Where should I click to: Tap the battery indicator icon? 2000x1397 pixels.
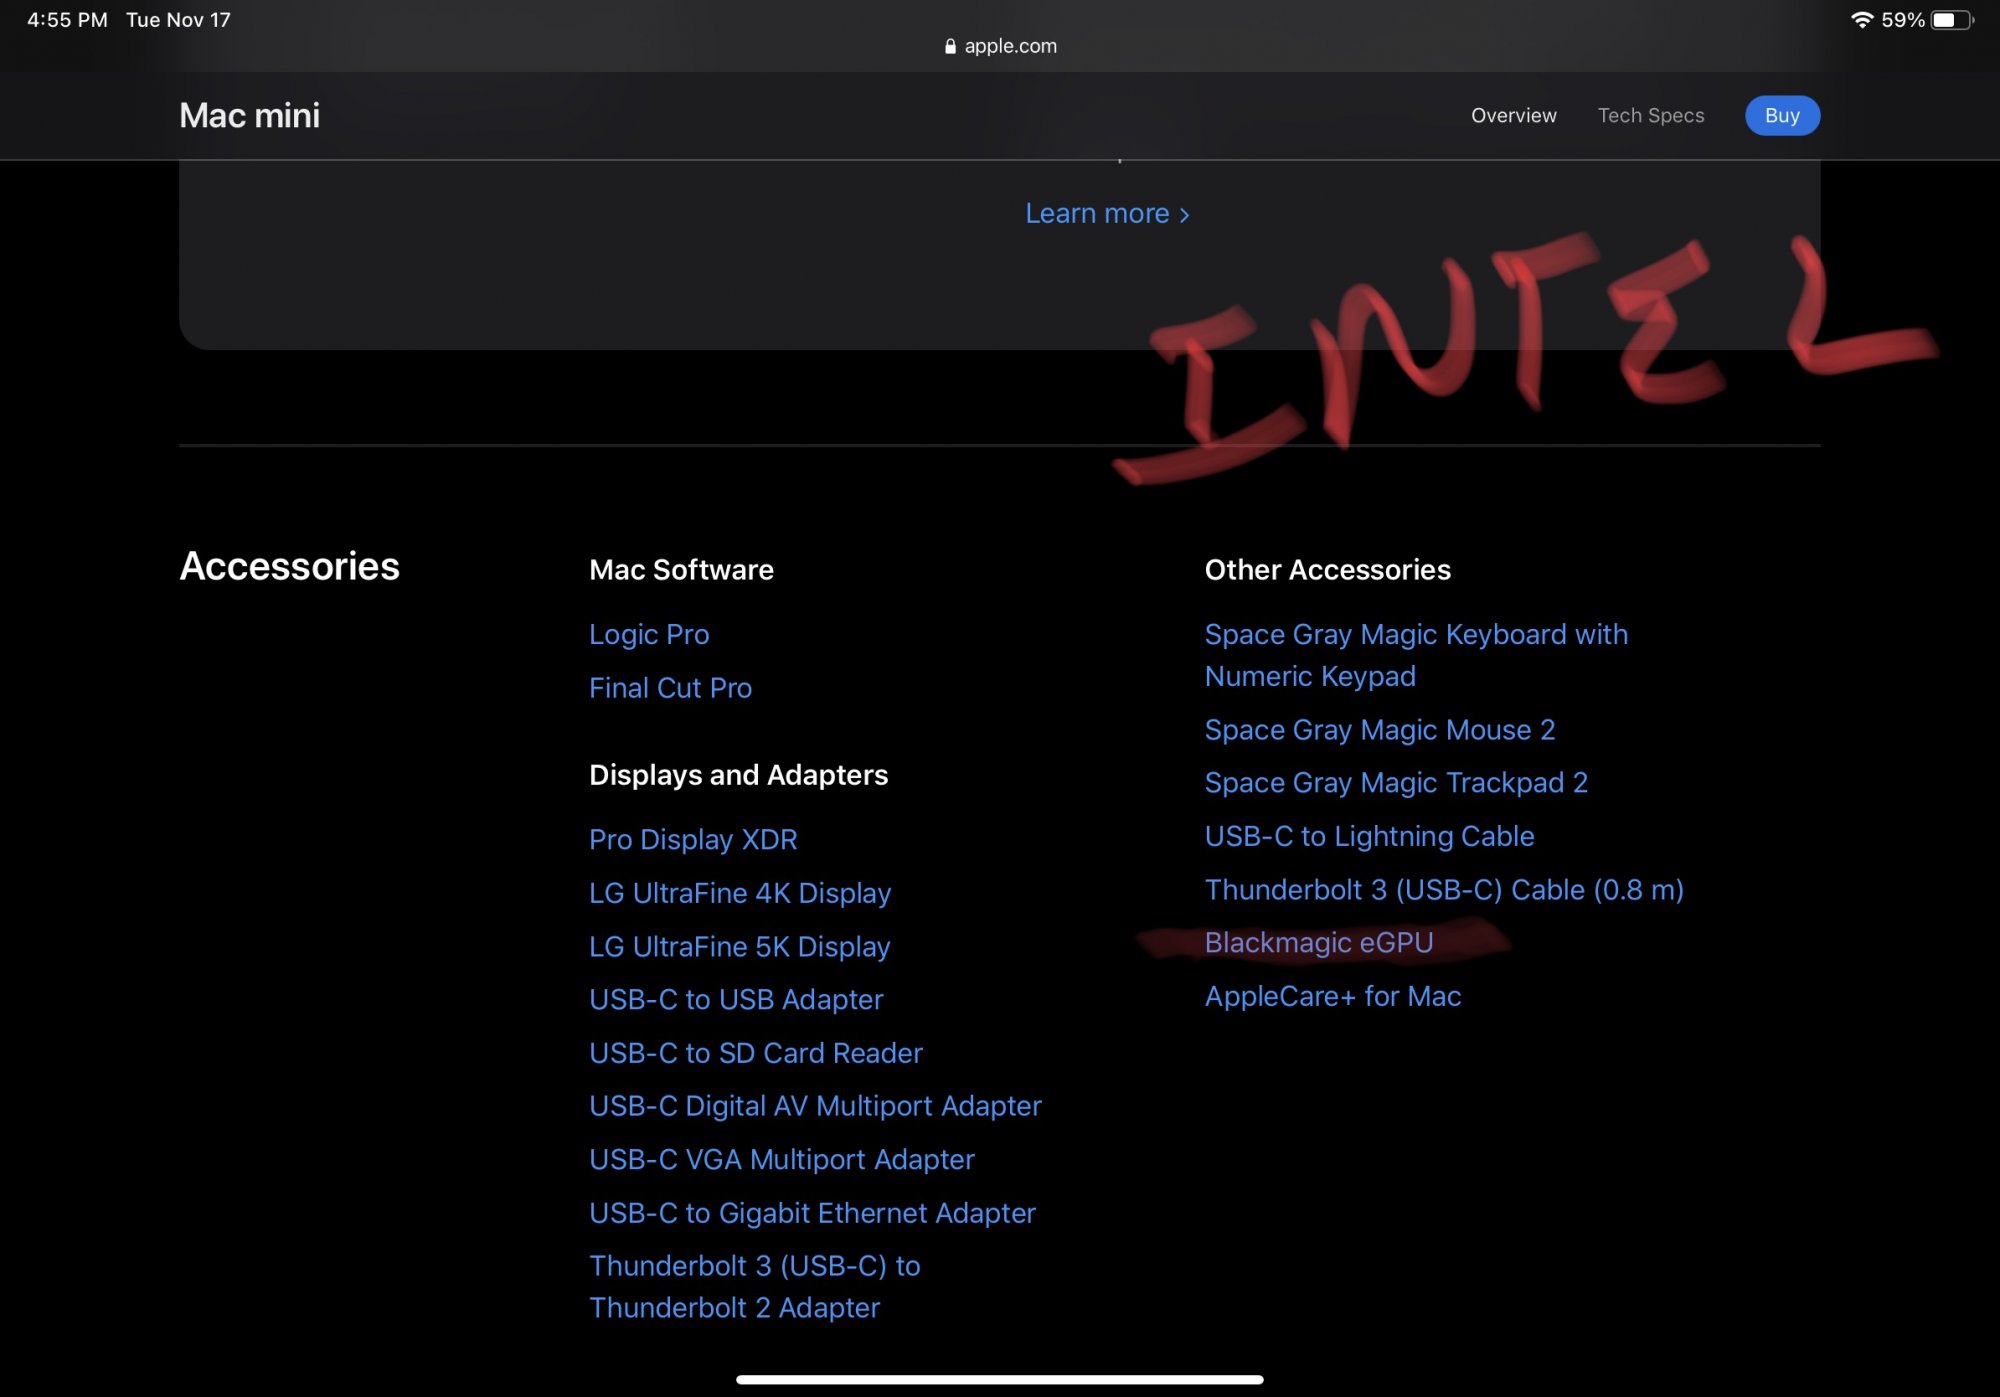coord(1950,20)
